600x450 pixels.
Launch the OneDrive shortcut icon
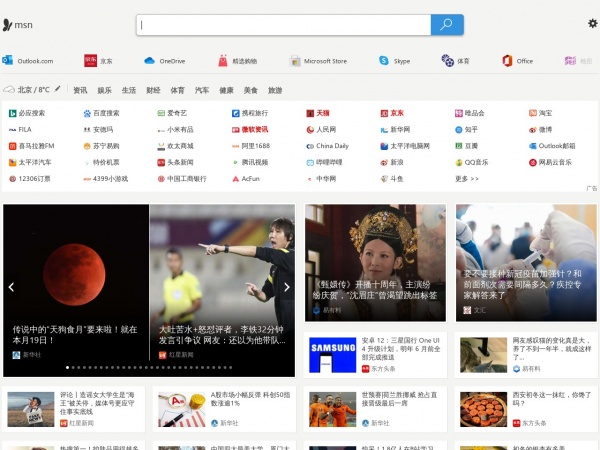pos(150,60)
